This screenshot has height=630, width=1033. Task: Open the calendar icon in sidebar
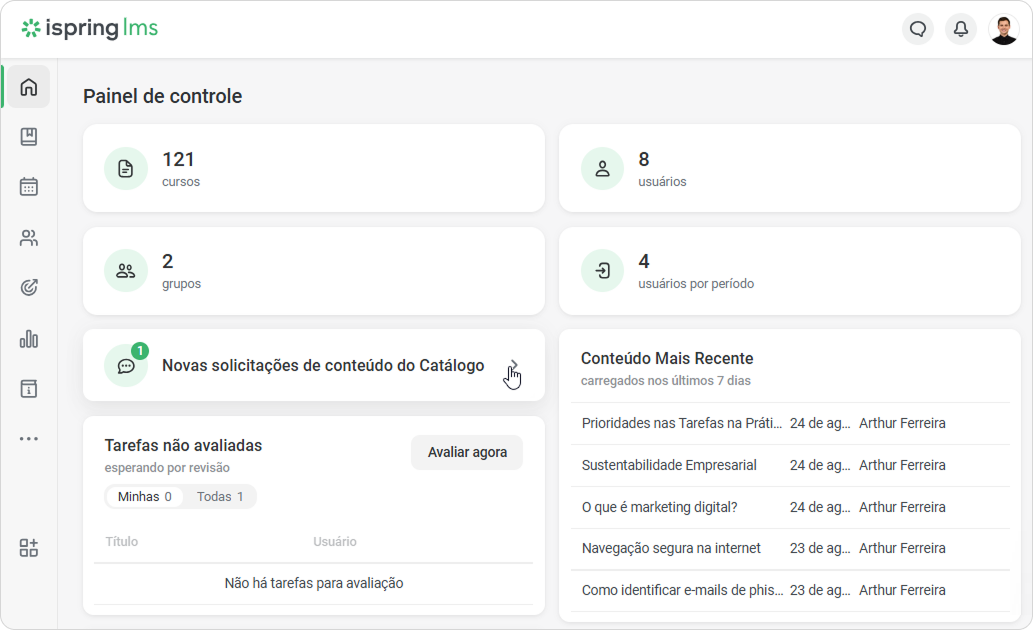coord(28,186)
